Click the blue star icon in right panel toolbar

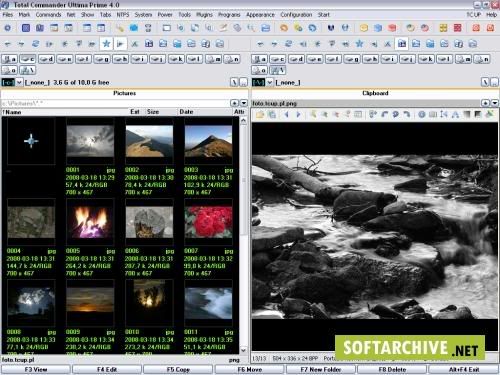[x=359, y=44]
